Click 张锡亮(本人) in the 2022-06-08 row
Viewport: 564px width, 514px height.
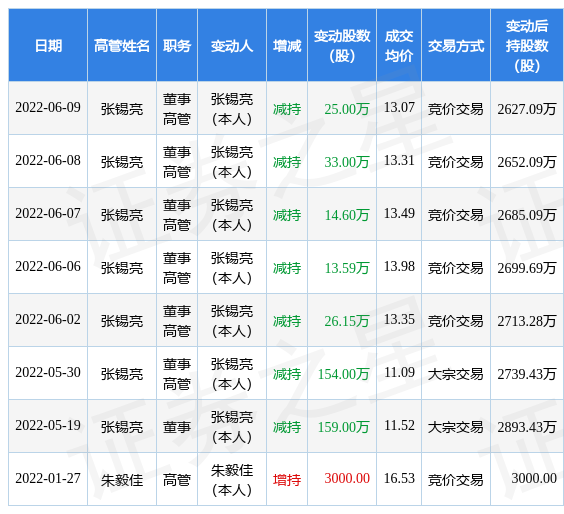click(x=232, y=162)
